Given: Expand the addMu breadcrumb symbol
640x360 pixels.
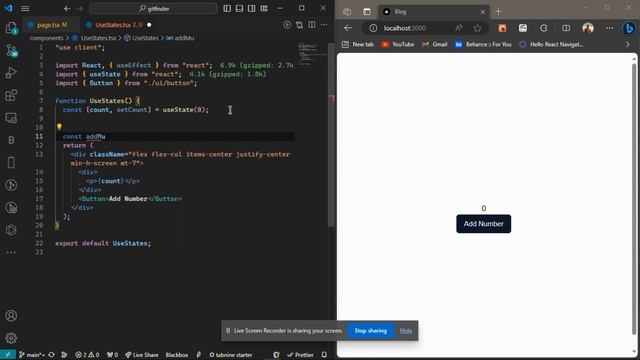Looking at the screenshot, I should pyautogui.click(x=180, y=38).
